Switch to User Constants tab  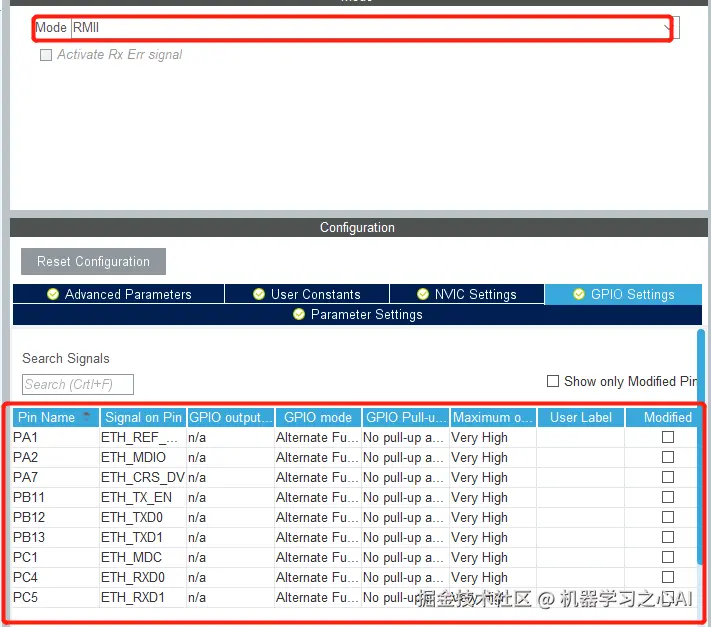[x=307, y=294]
